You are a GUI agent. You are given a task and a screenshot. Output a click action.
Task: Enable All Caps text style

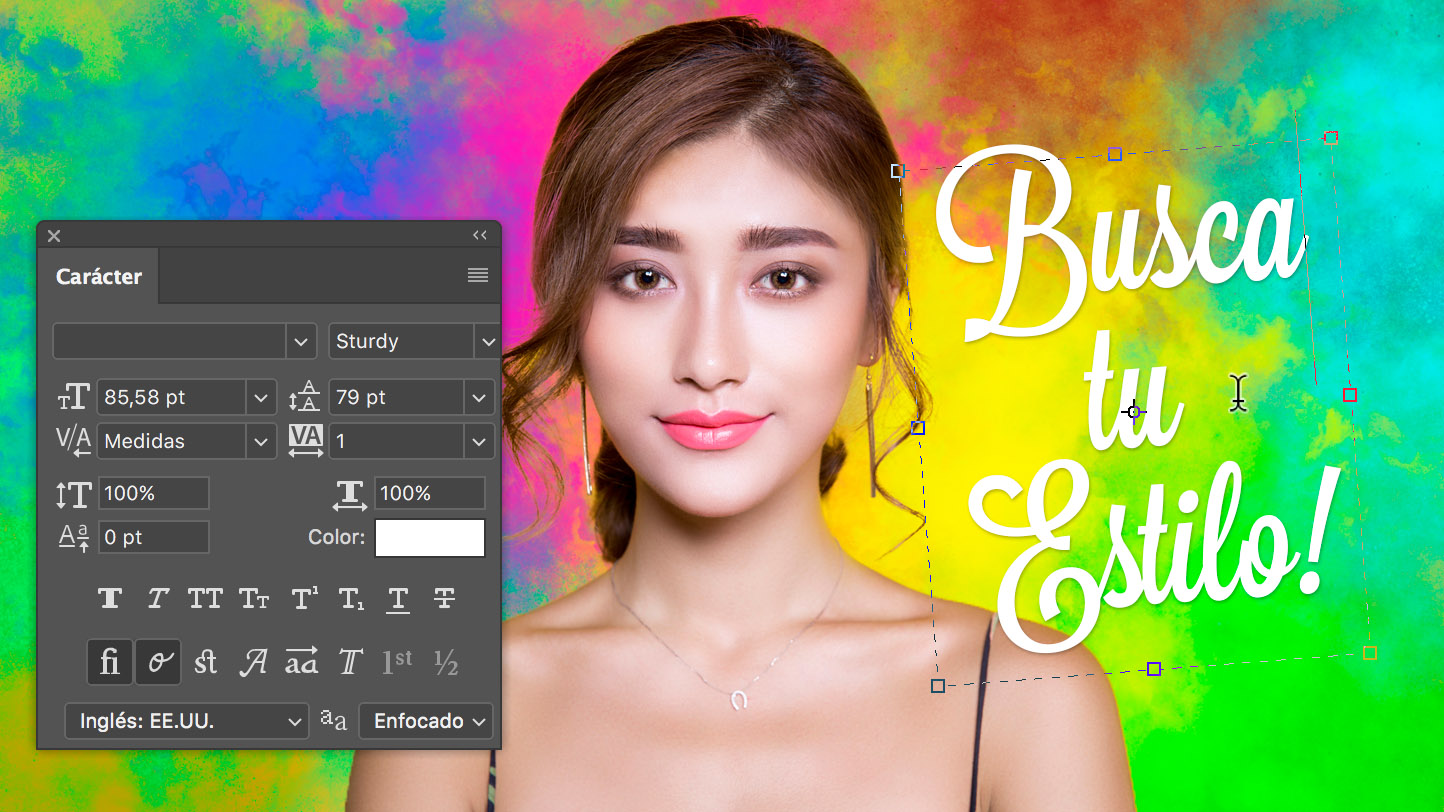point(205,599)
